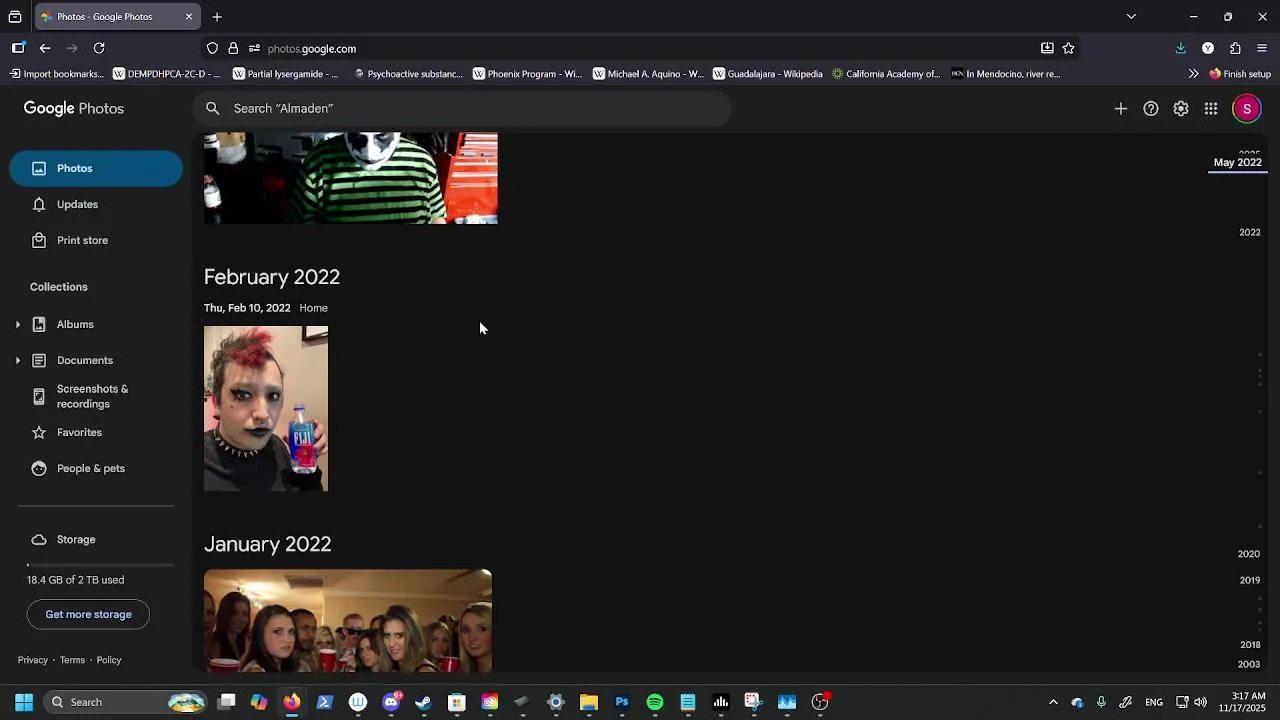Open the Terms link
This screenshot has width=1280, height=720.
tap(72, 660)
